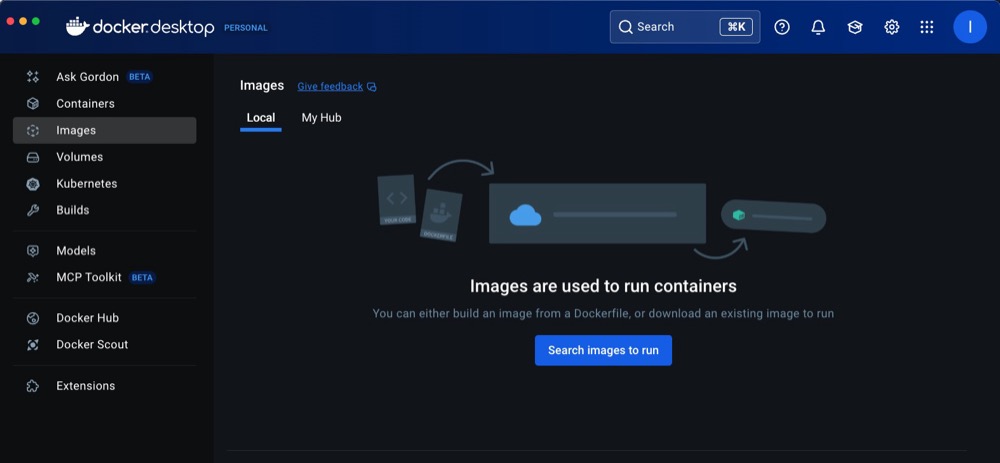Image resolution: width=1000 pixels, height=463 pixels.
Task: Click the Docker Hub icon
Action: click(33, 318)
